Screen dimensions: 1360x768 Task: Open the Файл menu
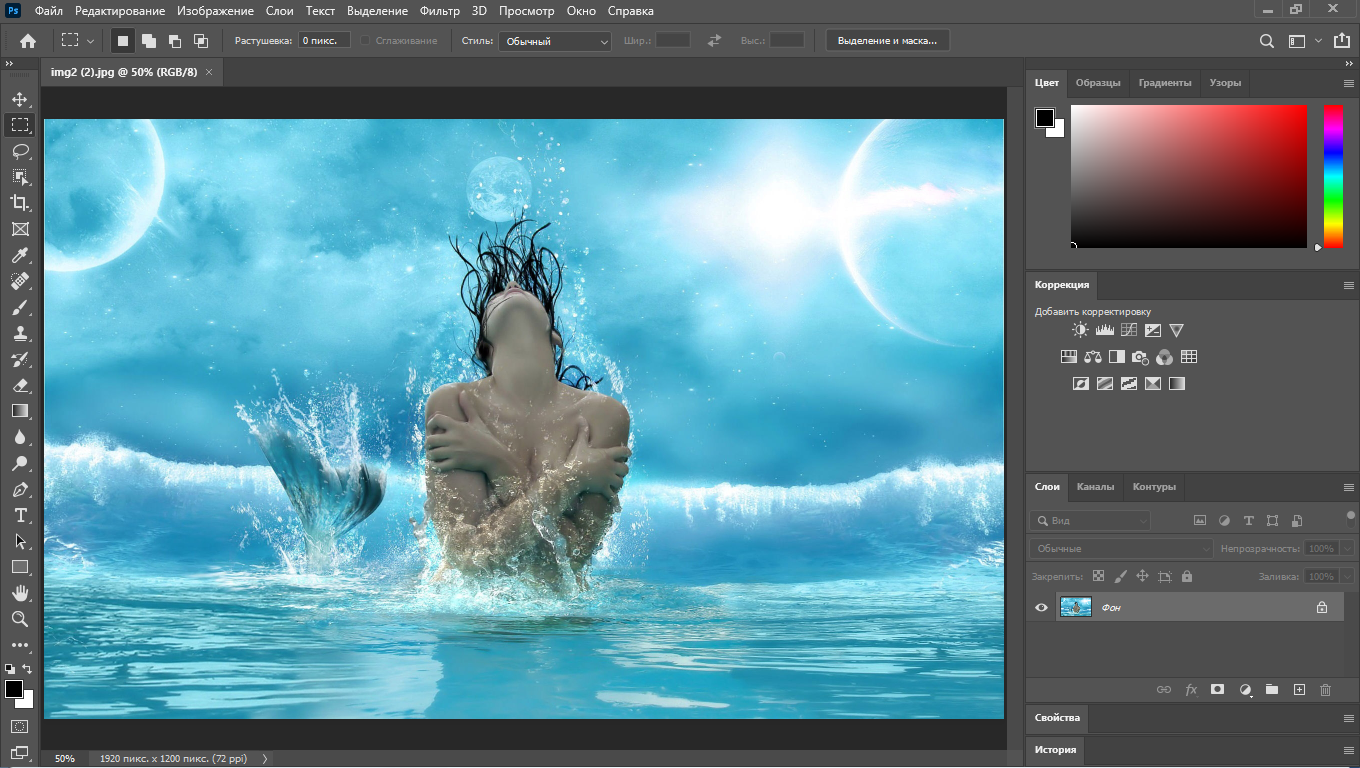[x=48, y=11]
